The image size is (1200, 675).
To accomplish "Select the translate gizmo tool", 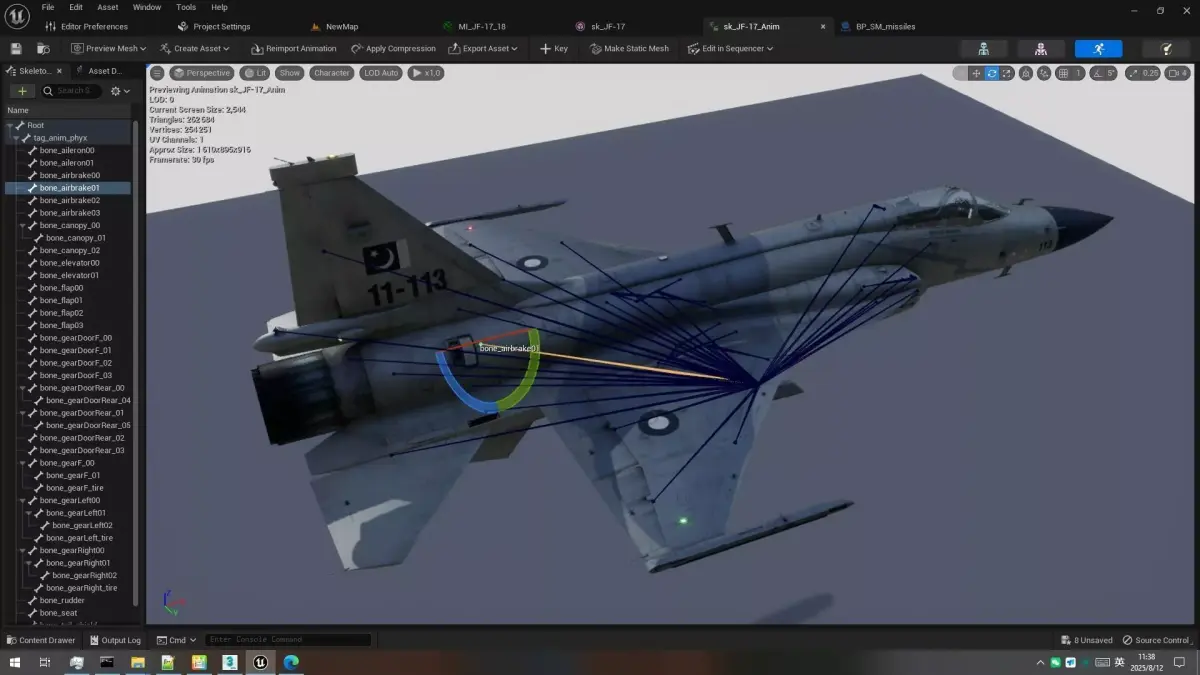I will click(976, 73).
